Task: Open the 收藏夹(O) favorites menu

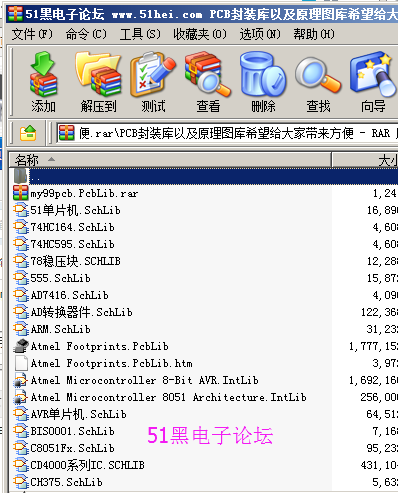Action: coord(200,34)
